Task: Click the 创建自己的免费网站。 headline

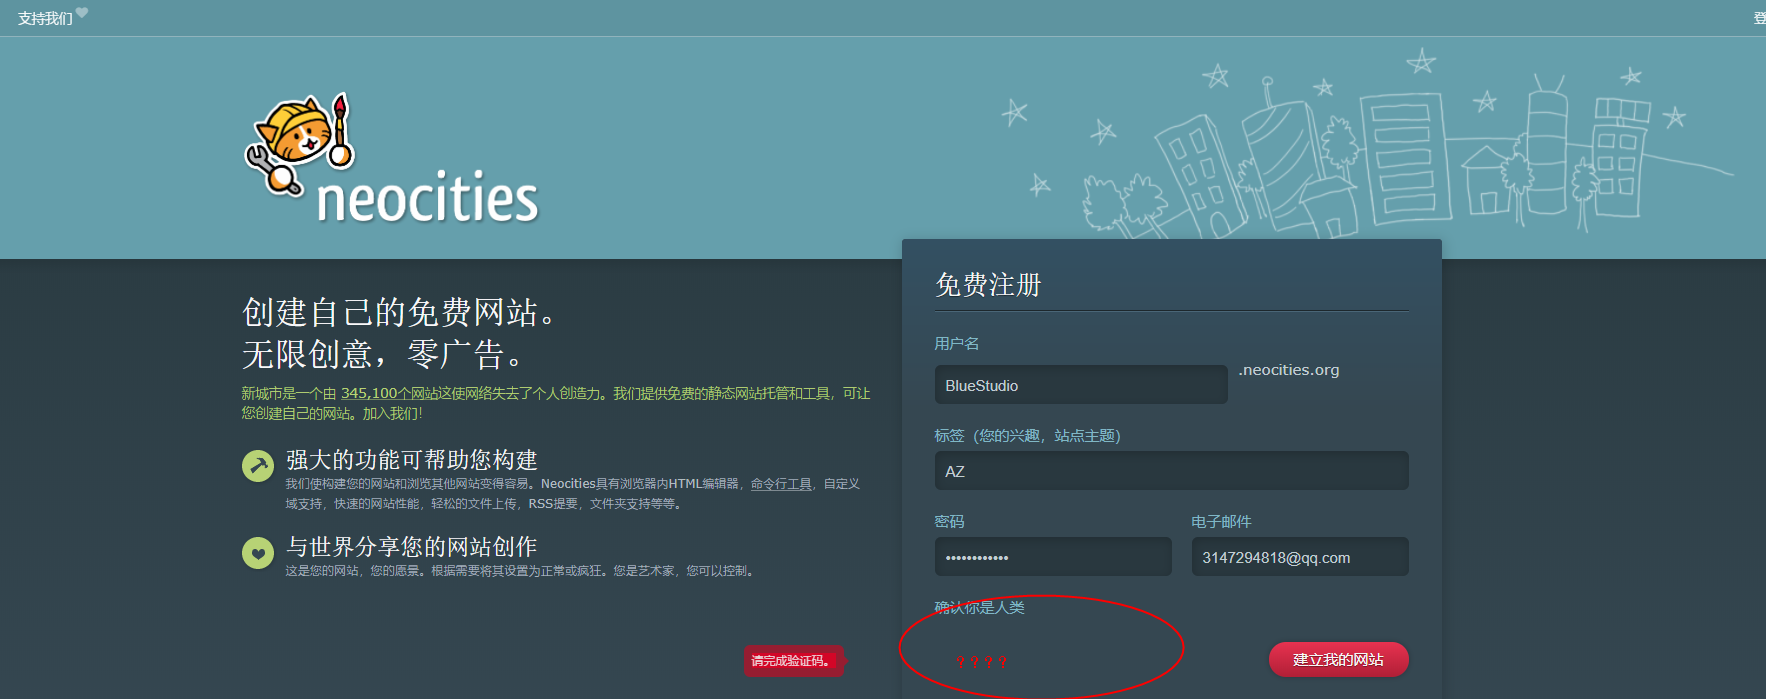Action: pyautogui.click(x=399, y=312)
